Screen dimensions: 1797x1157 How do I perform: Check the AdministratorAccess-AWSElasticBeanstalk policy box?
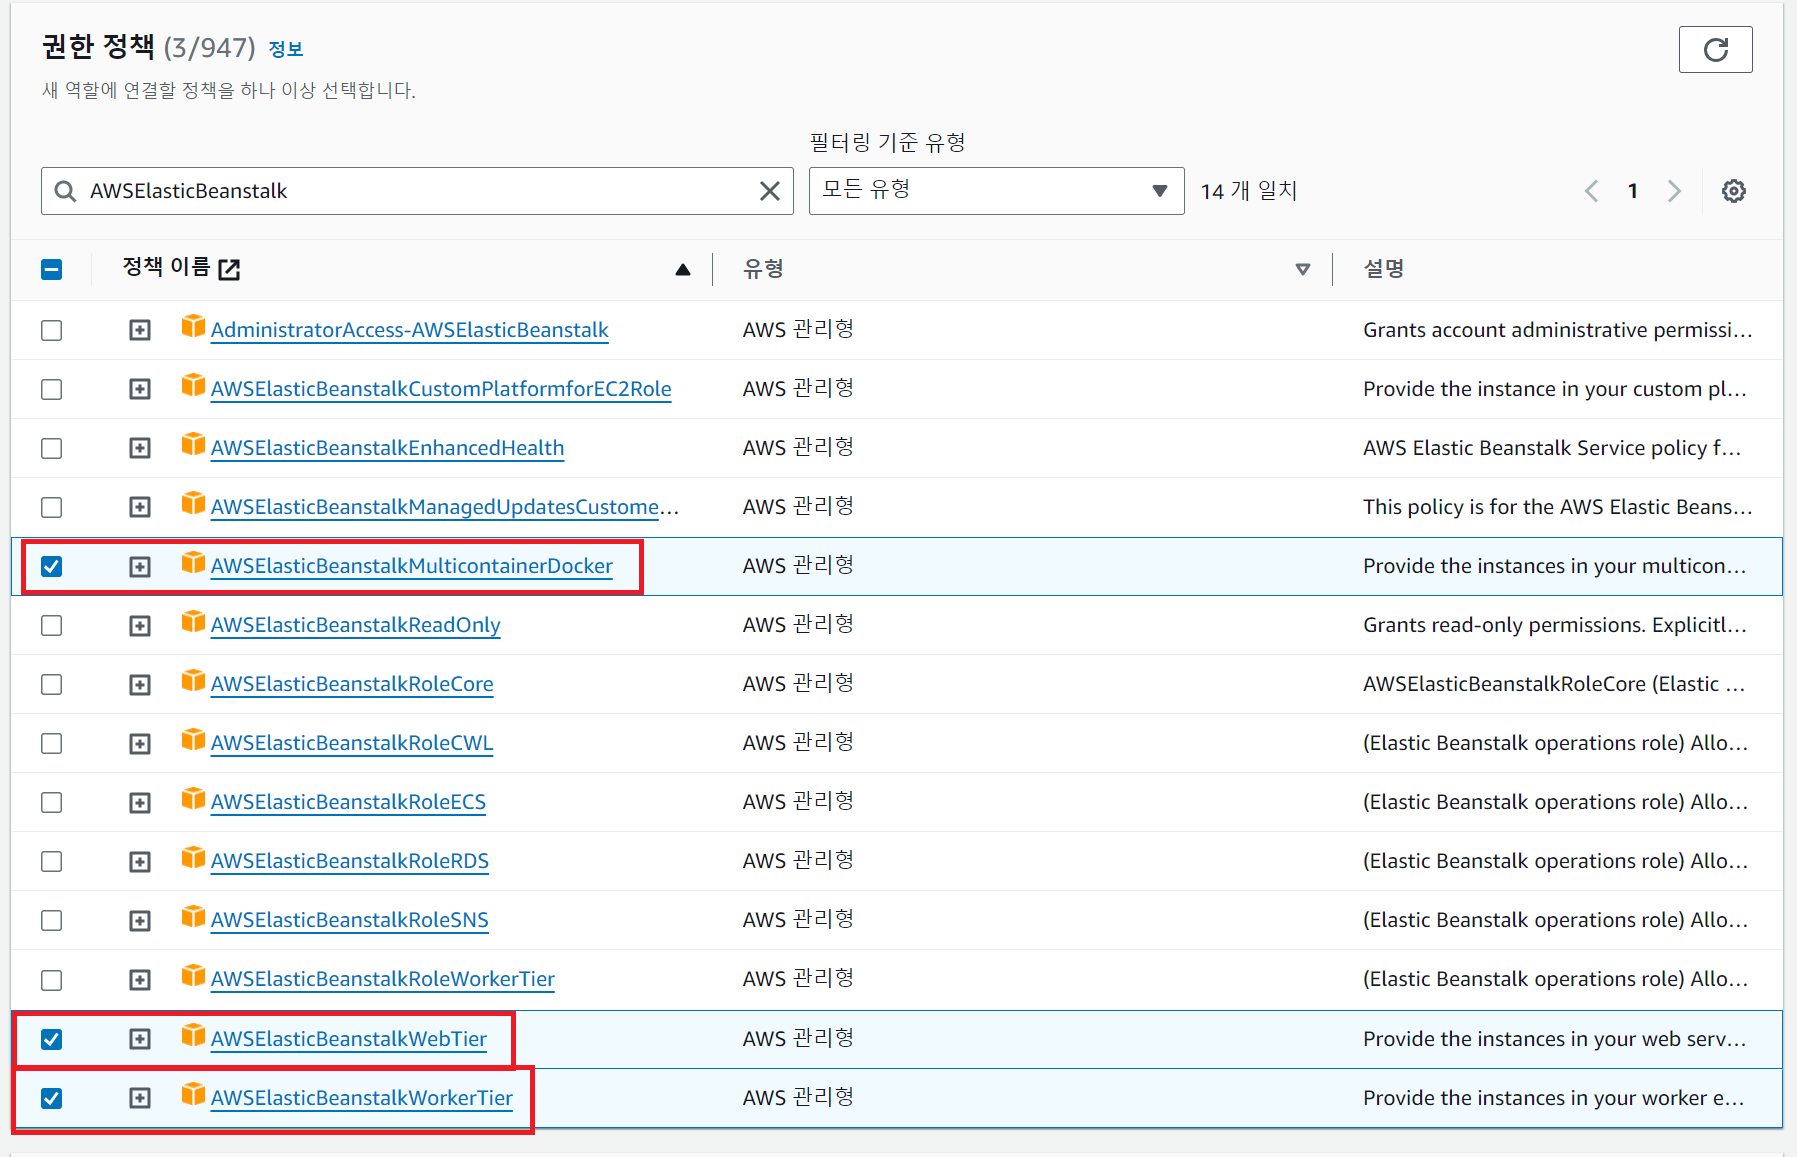51,330
